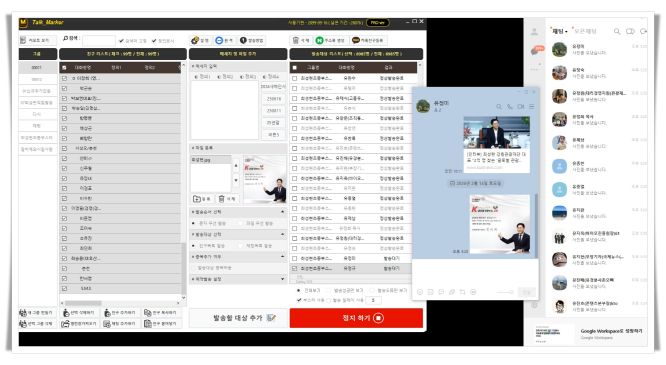Click into the message text input area
Image resolution: width=666 pixels, height=365 pixels.
(x=224, y=110)
